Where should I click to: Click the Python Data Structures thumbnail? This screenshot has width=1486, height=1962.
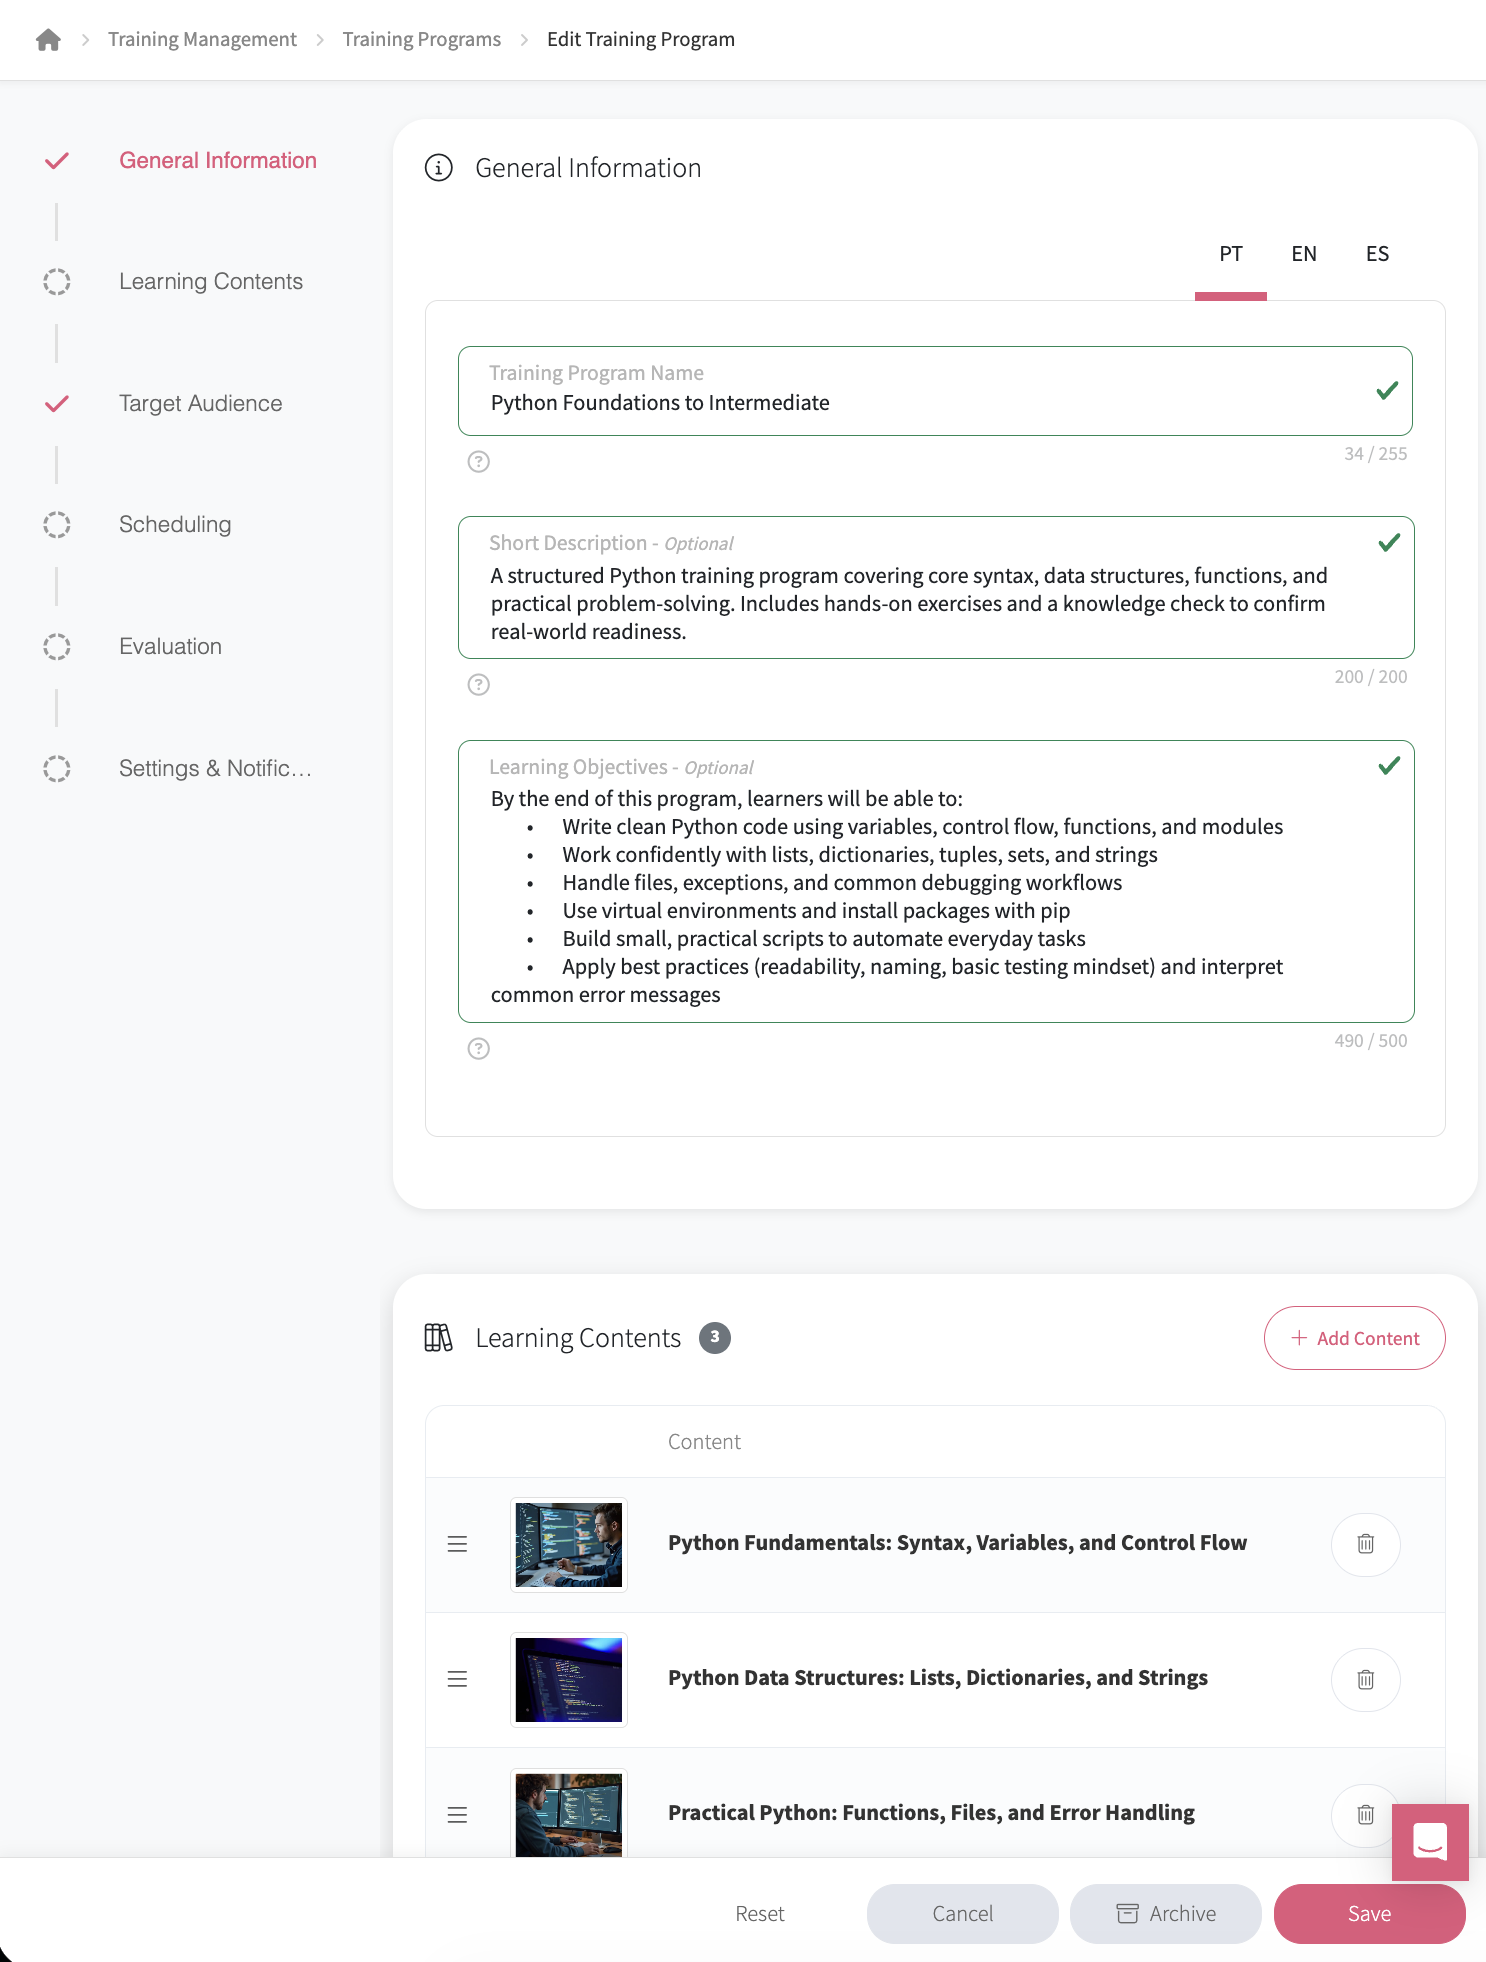point(568,1679)
